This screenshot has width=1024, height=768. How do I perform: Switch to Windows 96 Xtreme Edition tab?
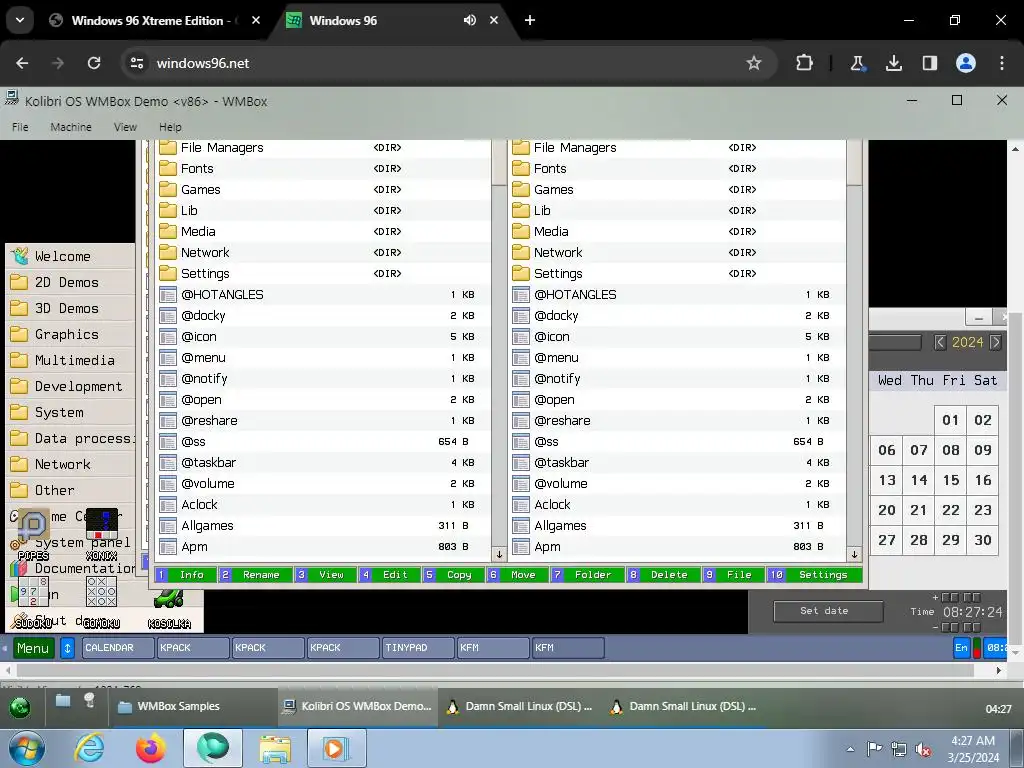pos(154,20)
